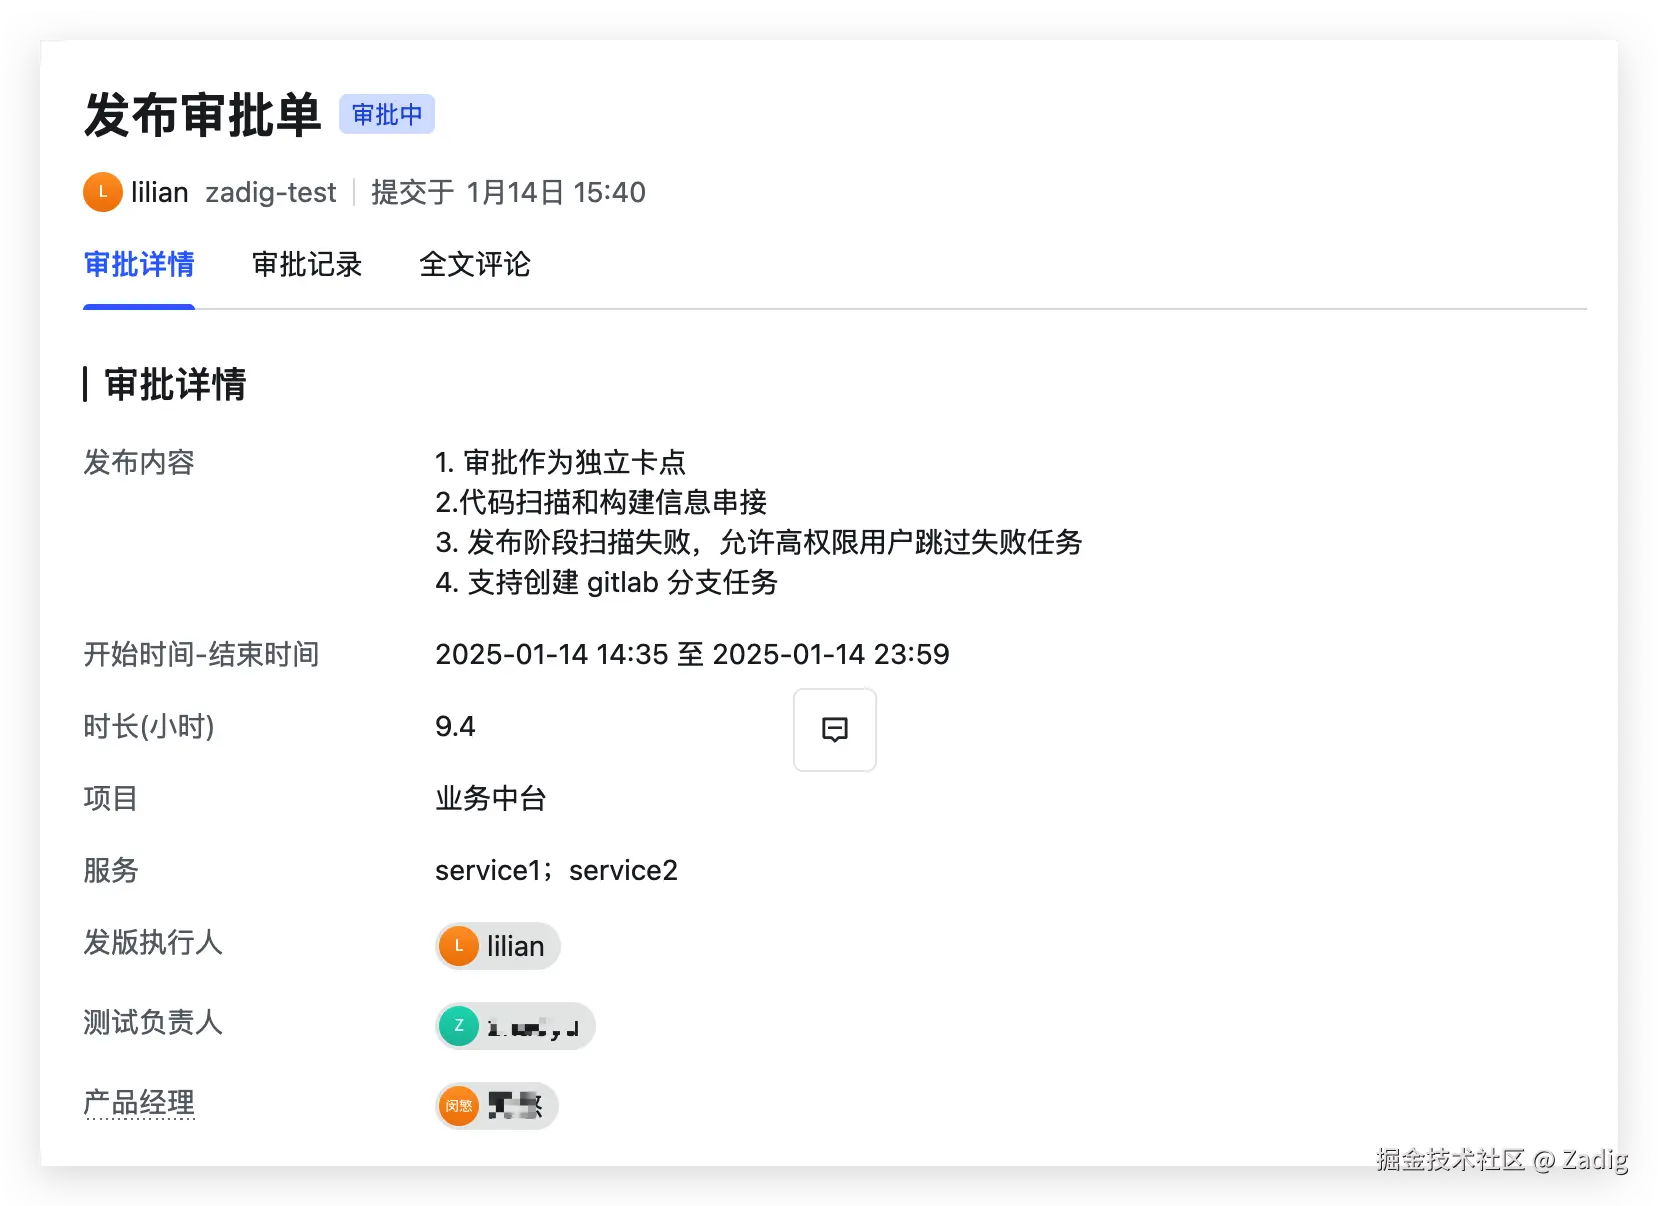Image resolution: width=1658 pixels, height=1206 pixels.
Task: Click the lilian chip under 发版执行人
Action: (498, 946)
